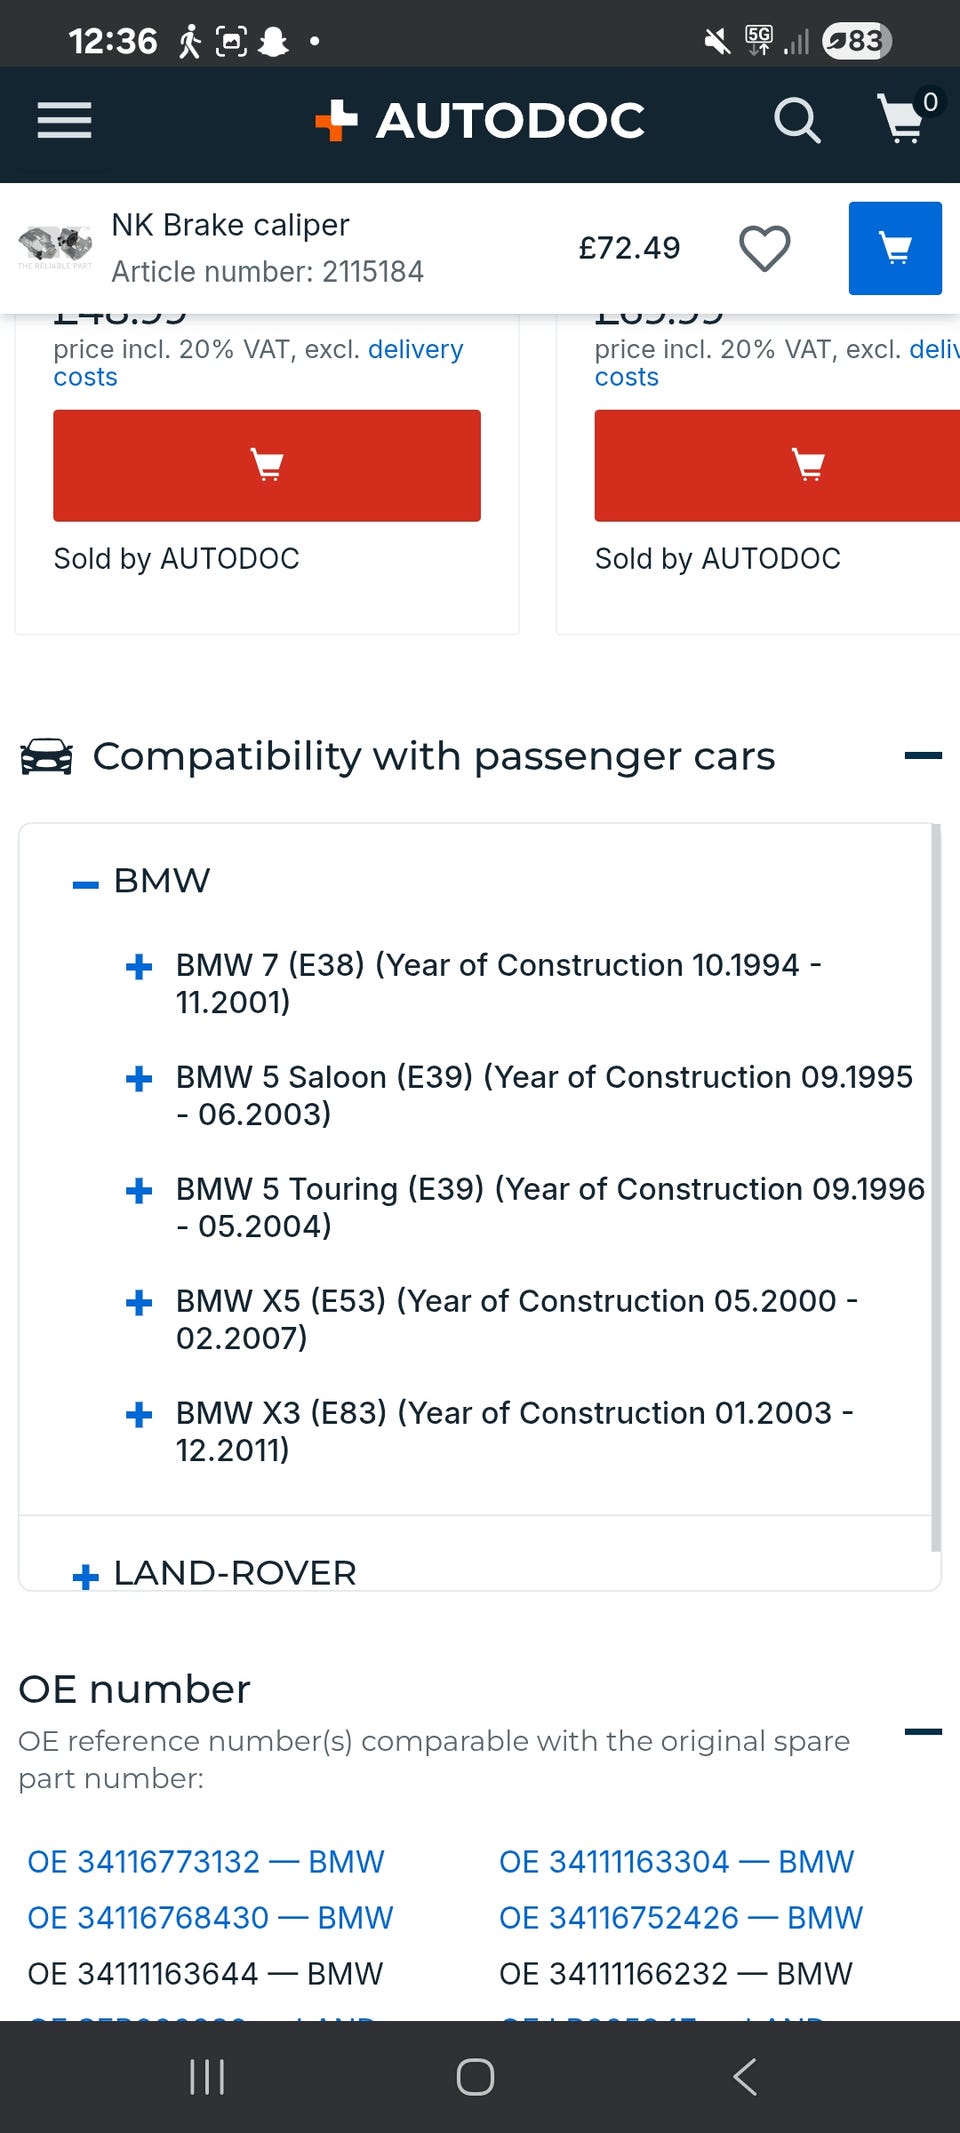Add NK Brake caliper to cart (blue button)
Viewport: 960px width, 2133px height.
tap(894, 248)
